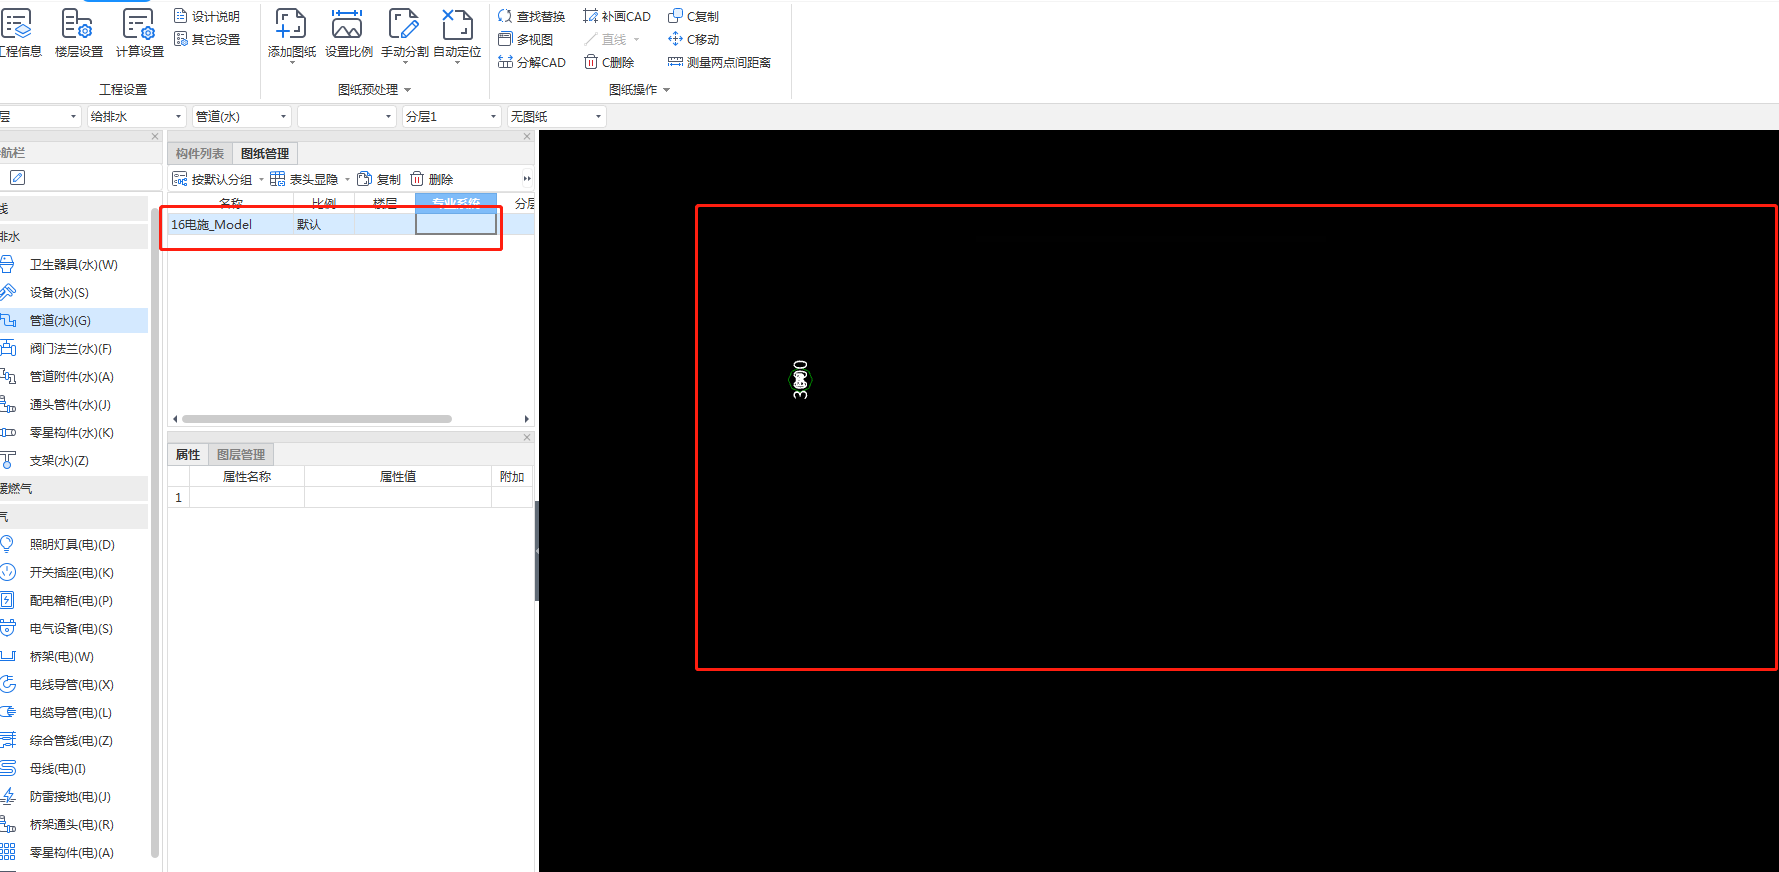Click 复制 in drawing management toolbar
Screen dimensions: 1779x872
pos(379,179)
